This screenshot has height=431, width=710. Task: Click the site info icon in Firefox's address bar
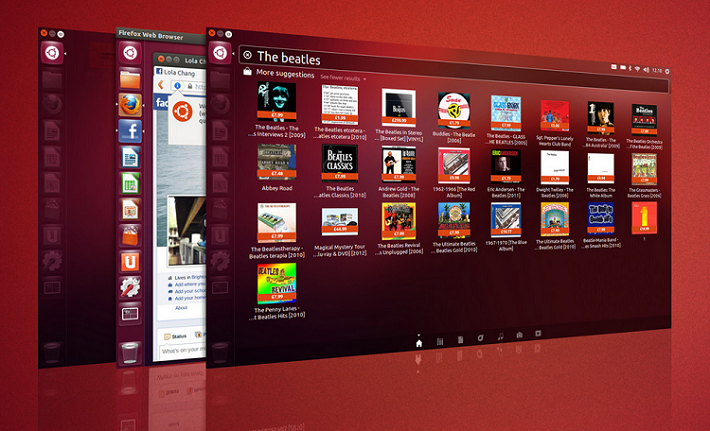pyautogui.click(x=178, y=85)
